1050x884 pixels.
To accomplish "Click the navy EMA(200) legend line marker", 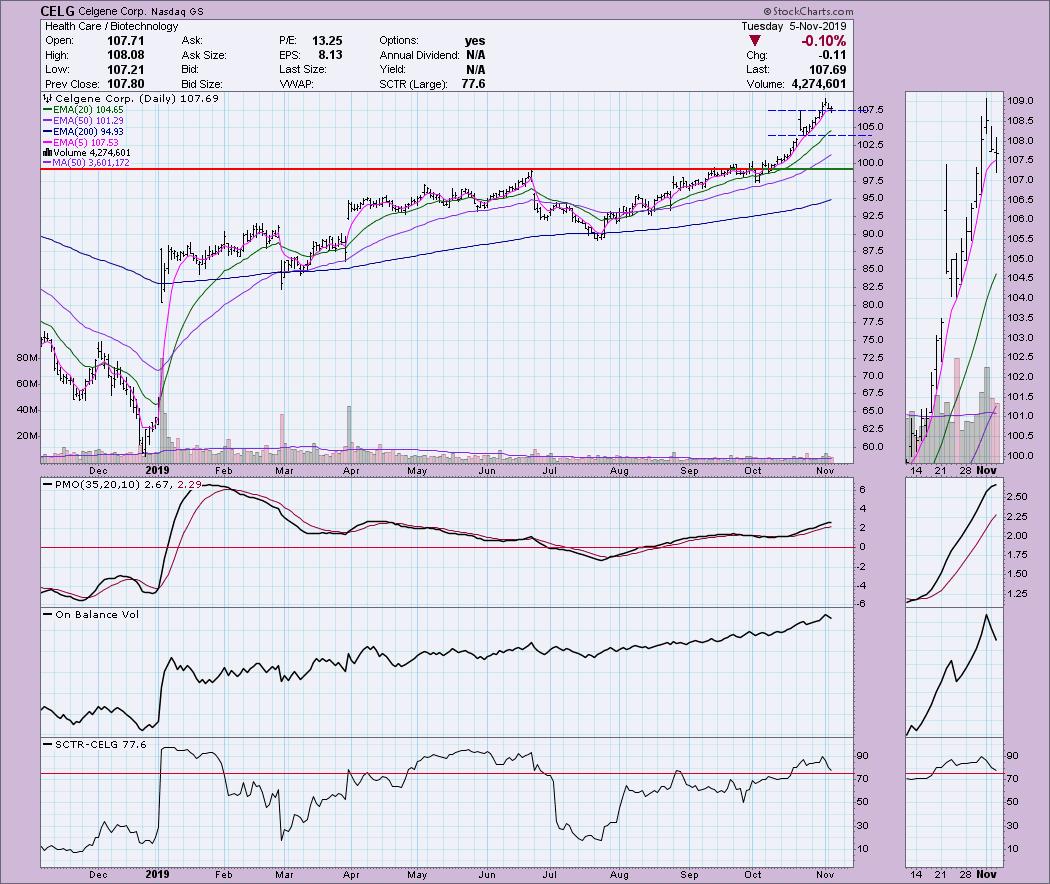I will pyautogui.click(x=48, y=132).
